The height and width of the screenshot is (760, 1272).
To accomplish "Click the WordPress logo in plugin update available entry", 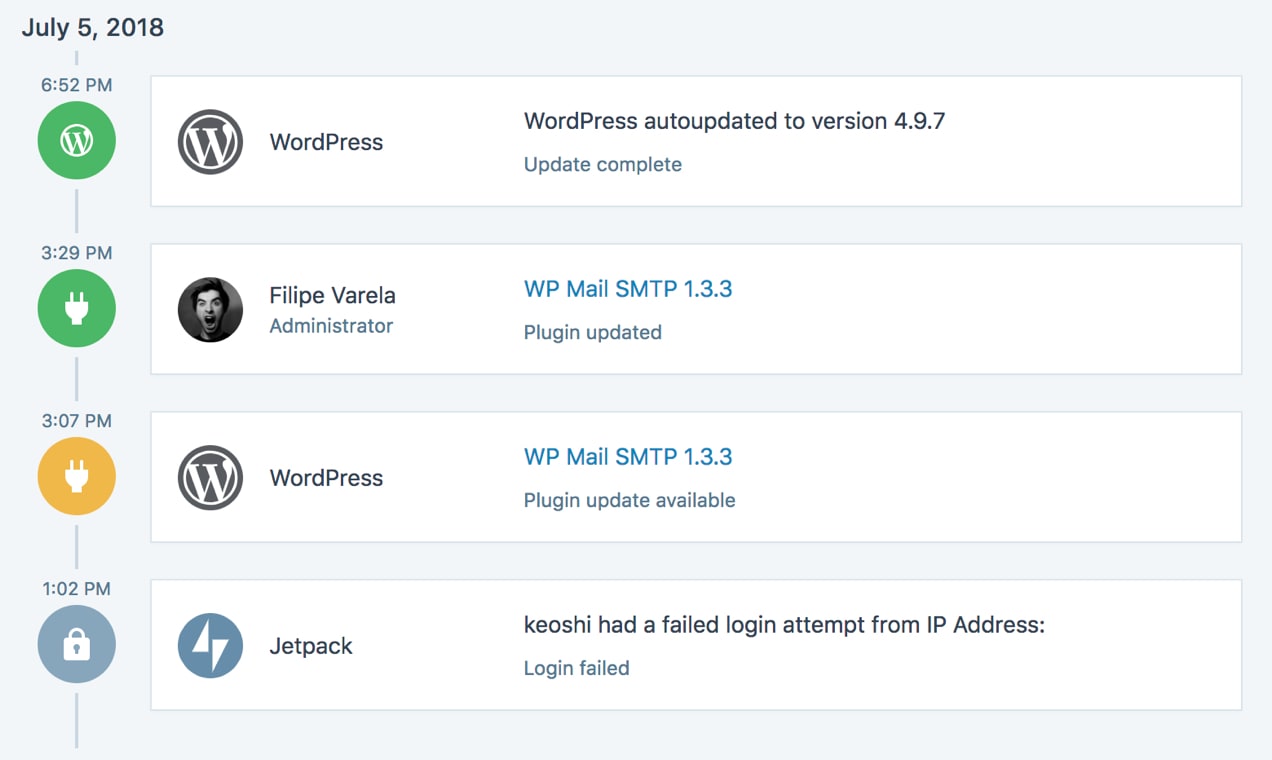I will pyautogui.click(x=210, y=478).
